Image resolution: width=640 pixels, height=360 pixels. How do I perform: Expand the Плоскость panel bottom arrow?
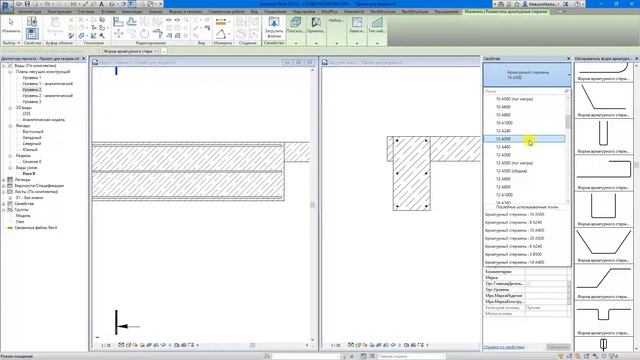tap(296, 43)
